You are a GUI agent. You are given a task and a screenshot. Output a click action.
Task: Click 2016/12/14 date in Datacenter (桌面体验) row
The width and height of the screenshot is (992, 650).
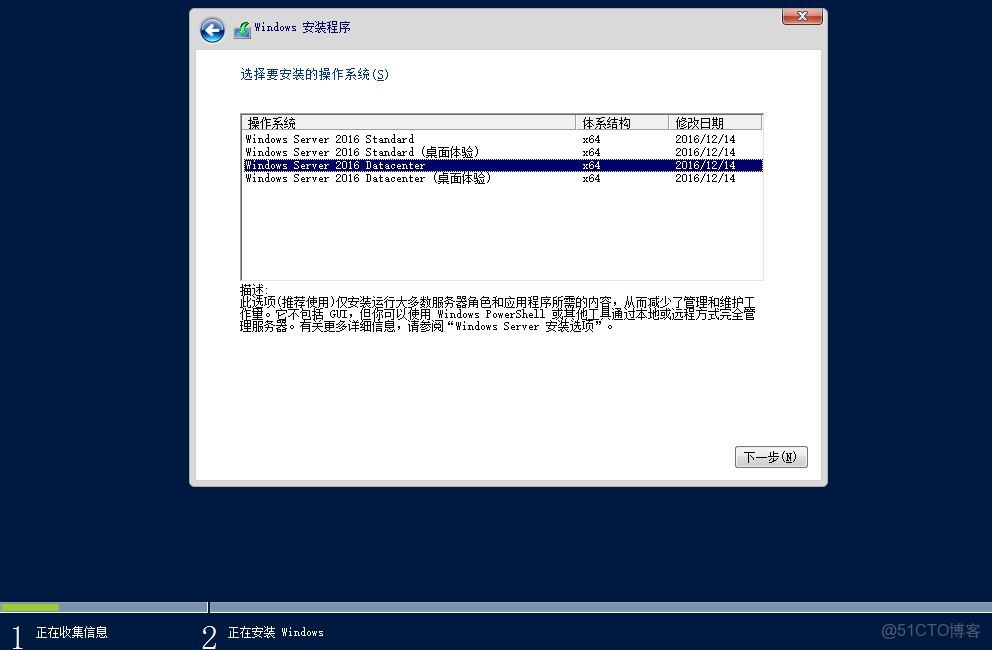click(x=705, y=178)
